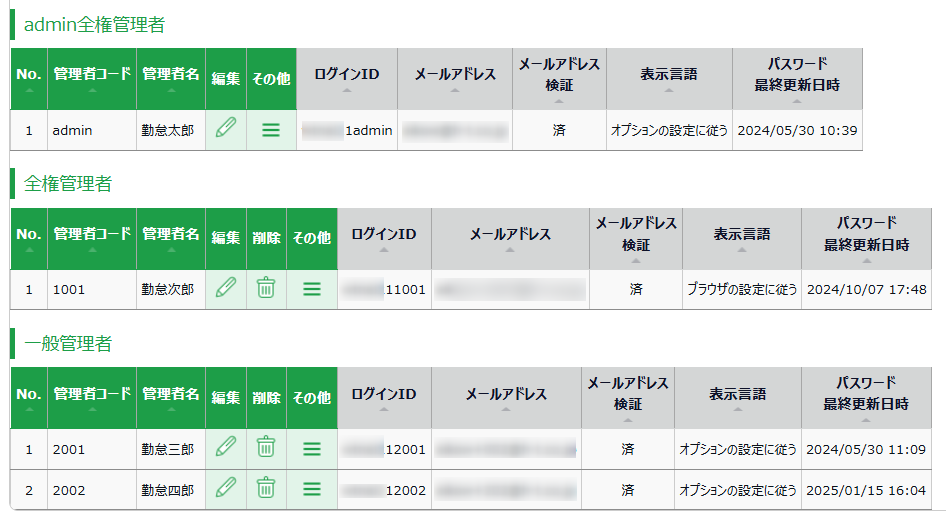Edit administrator 勤怠四郎 with the pencil icon
946x524 pixels.
click(x=226, y=488)
